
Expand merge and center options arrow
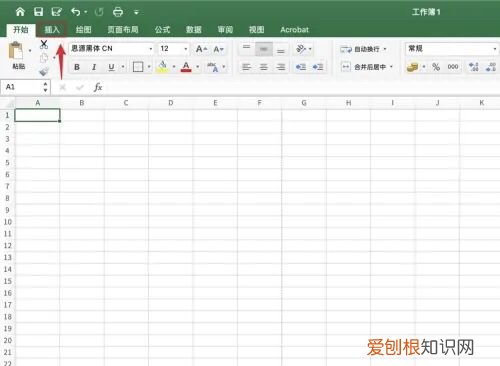(391, 67)
